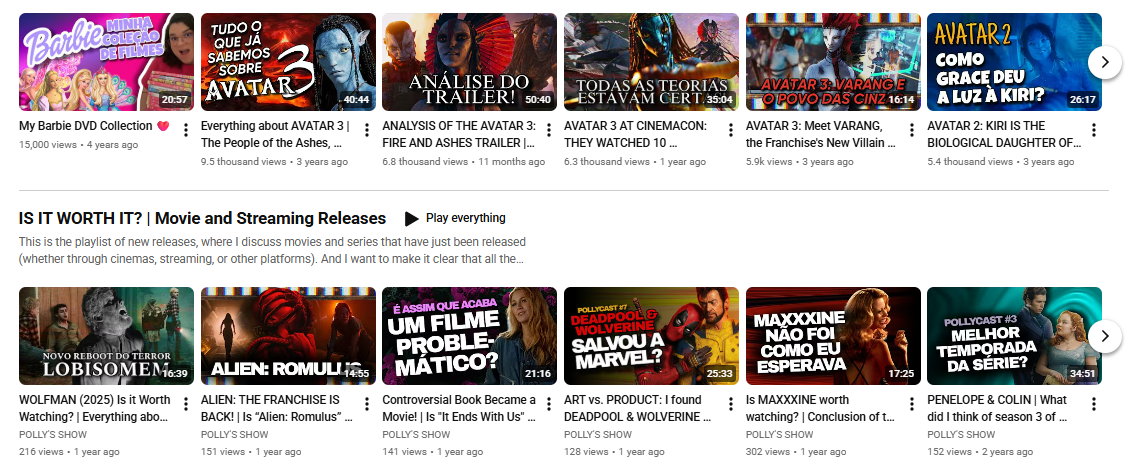
Task: Open title Everything about AVATAR 3
Action: click(x=275, y=134)
